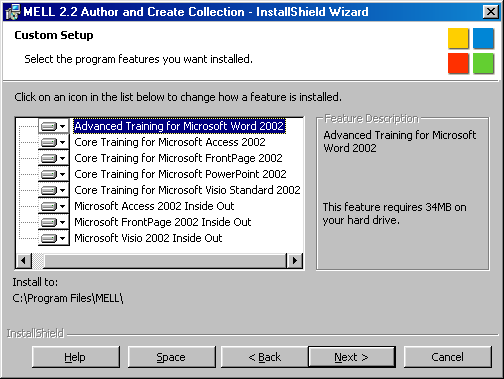
Task: Click the Help button
Action: click(x=75, y=357)
